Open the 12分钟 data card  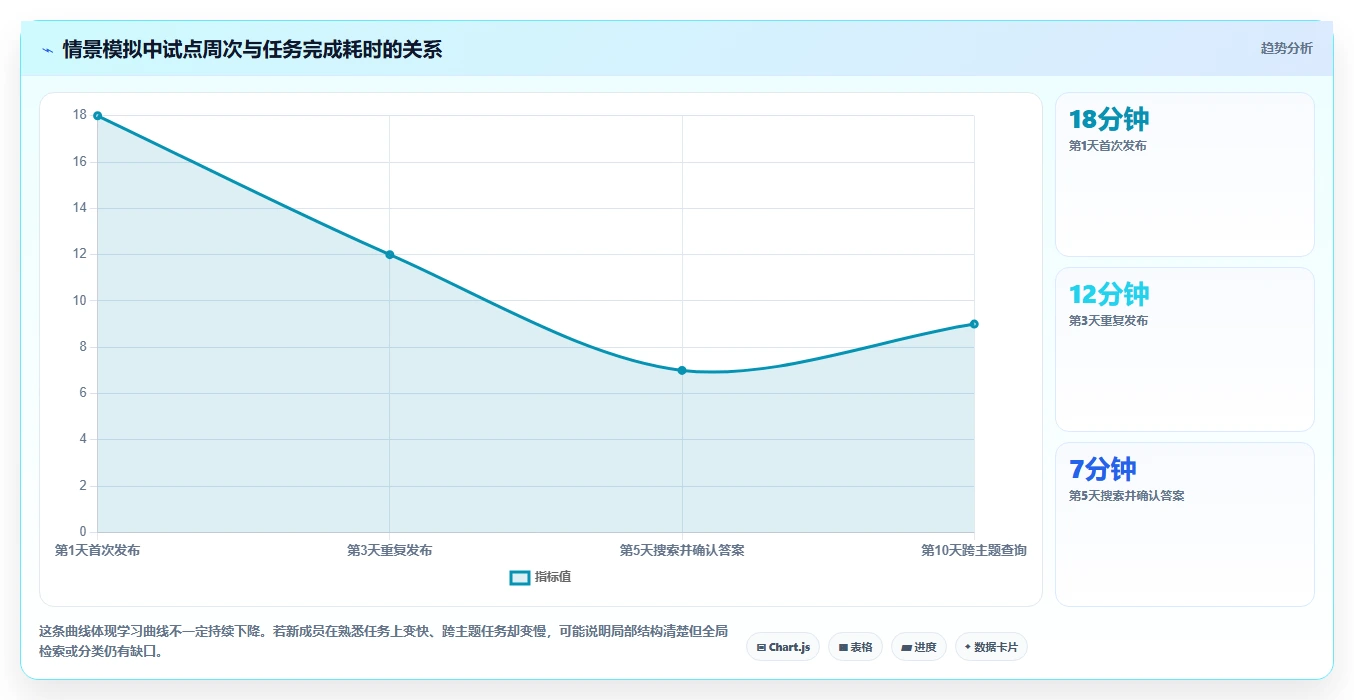[x=1184, y=350]
